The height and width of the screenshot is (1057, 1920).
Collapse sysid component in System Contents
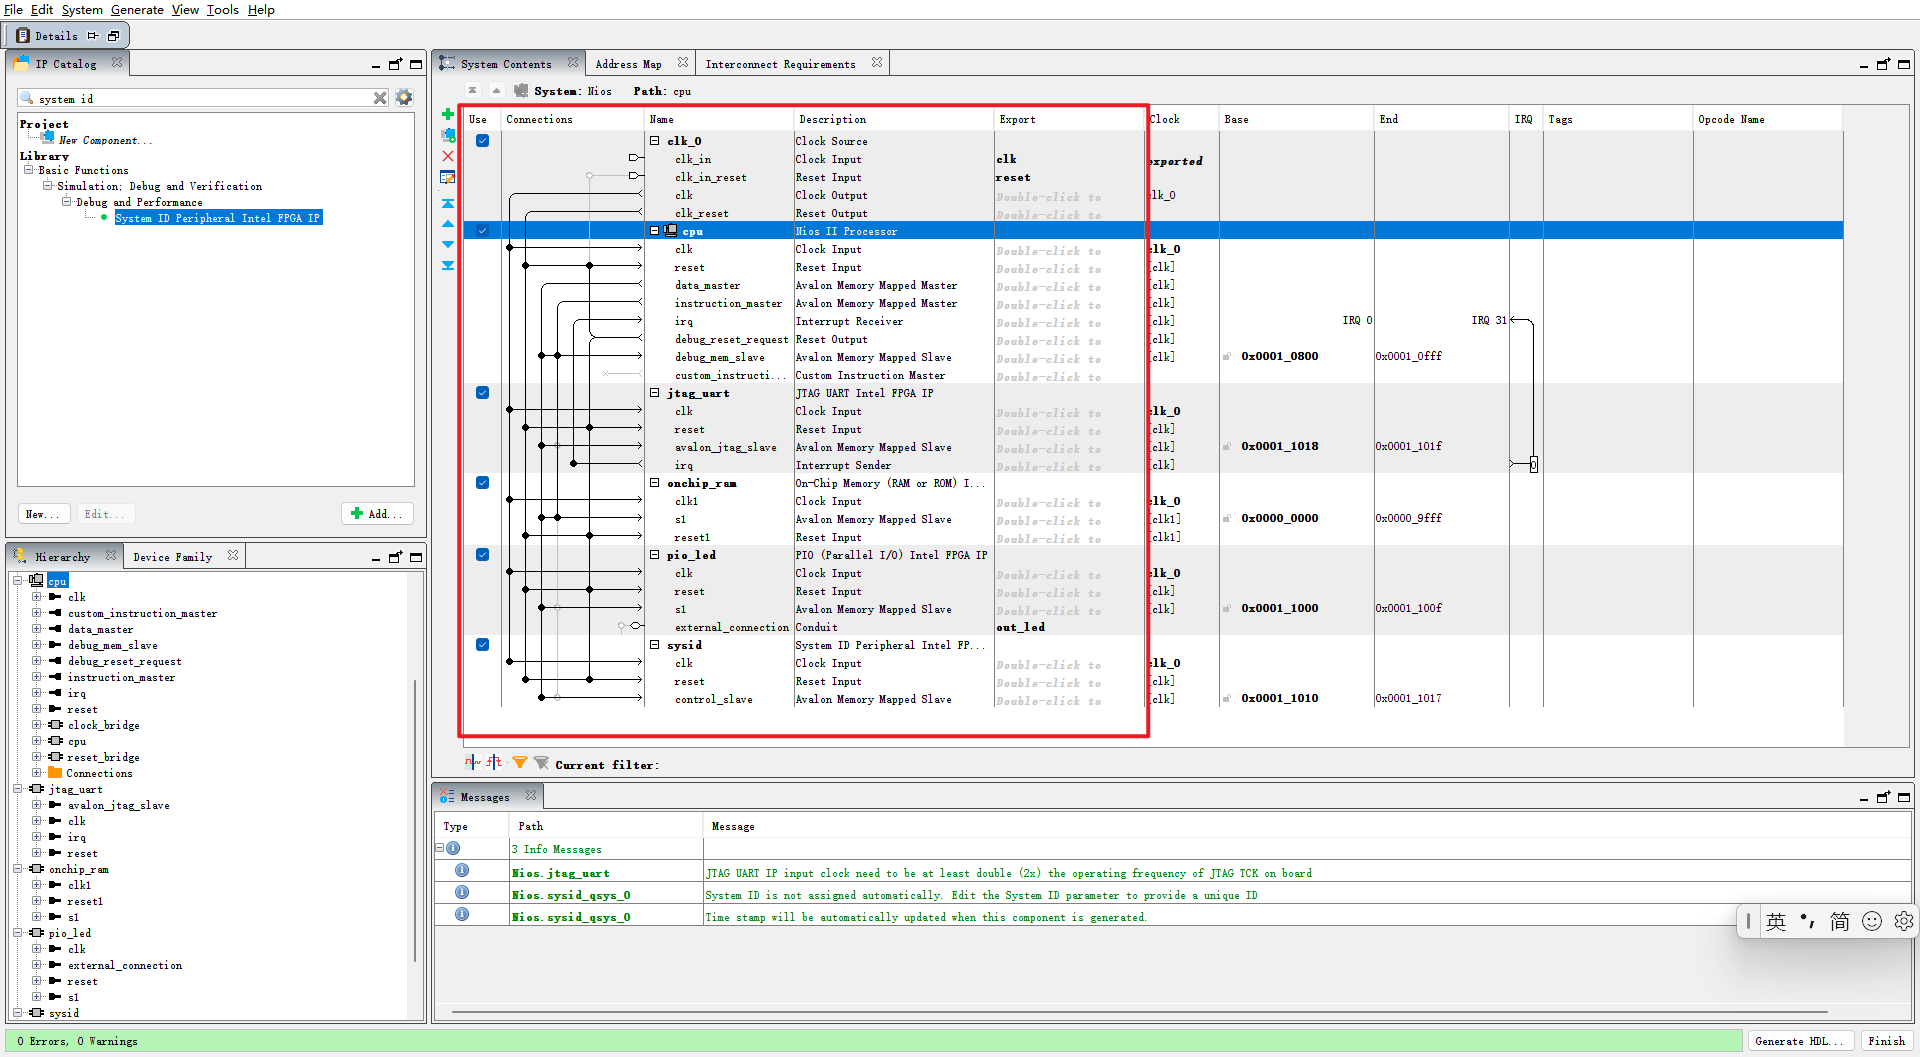coord(655,645)
